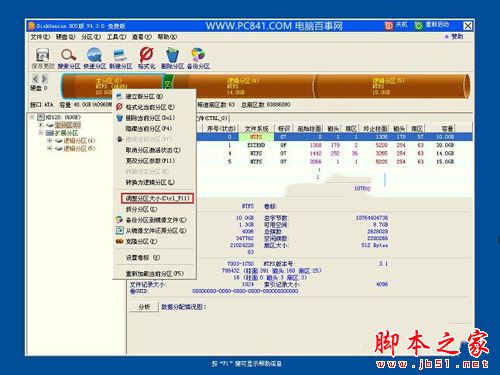Click the 搜索分区 magnifier toolbar icon
The image size is (500, 375).
pyautogui.click(x=69, y=55)
